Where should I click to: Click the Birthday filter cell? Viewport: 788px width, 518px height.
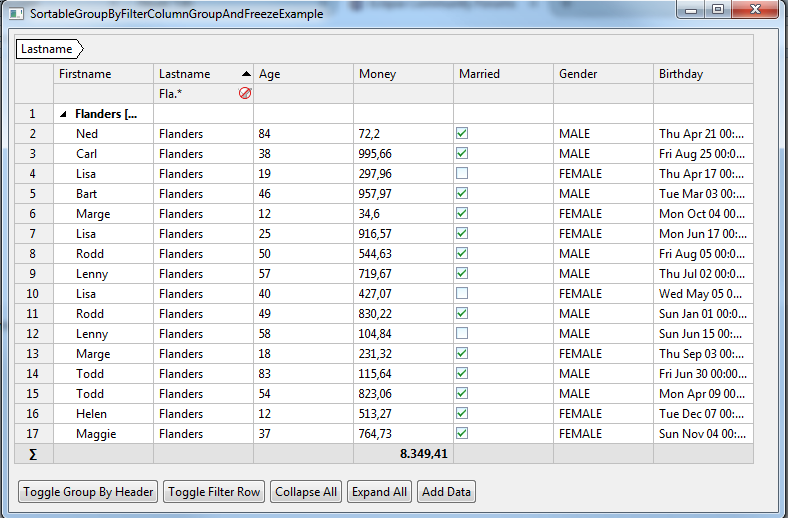click(704, 93)
